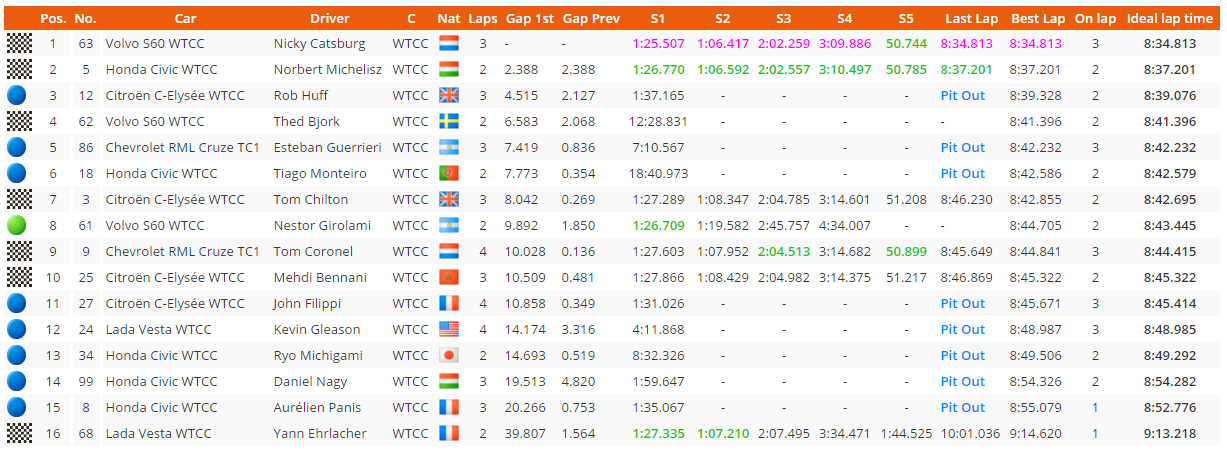Click the checkered flag icon for Yann Ehrlacher
Screen dimensions: 1227x453
[x=18, y=433]
